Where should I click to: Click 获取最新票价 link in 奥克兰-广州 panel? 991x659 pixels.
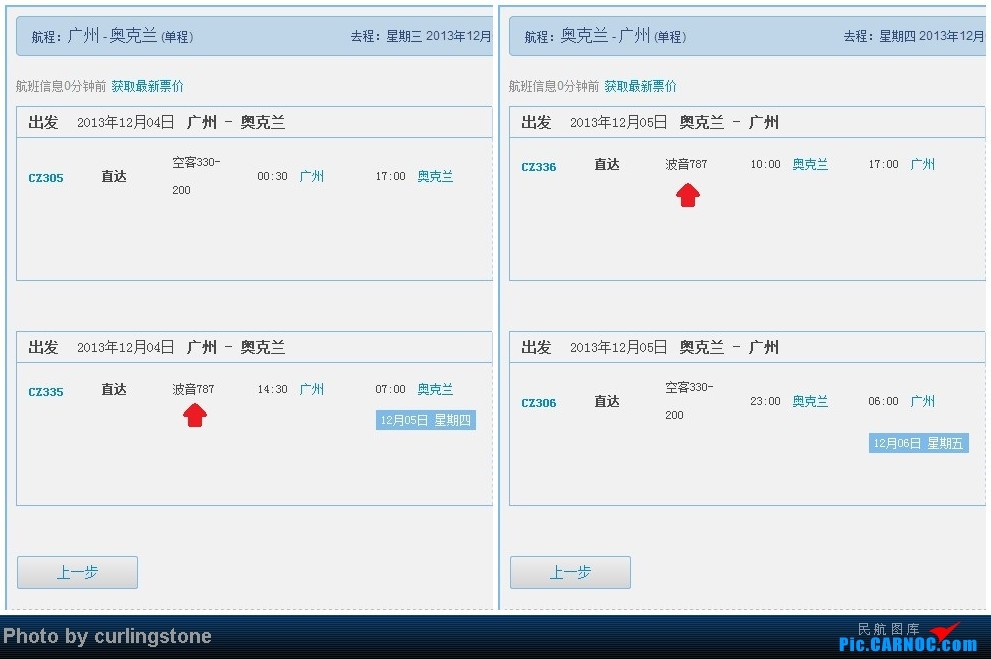point(640,86)
